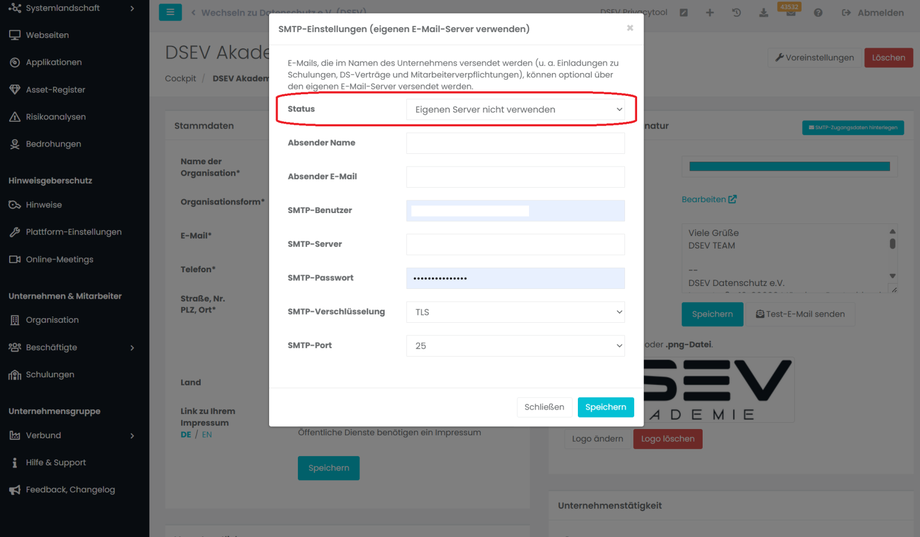Viewport: 920px width, 537px height.
Task: Click the plus icon in top bar
Action: (x=709, y=12)
